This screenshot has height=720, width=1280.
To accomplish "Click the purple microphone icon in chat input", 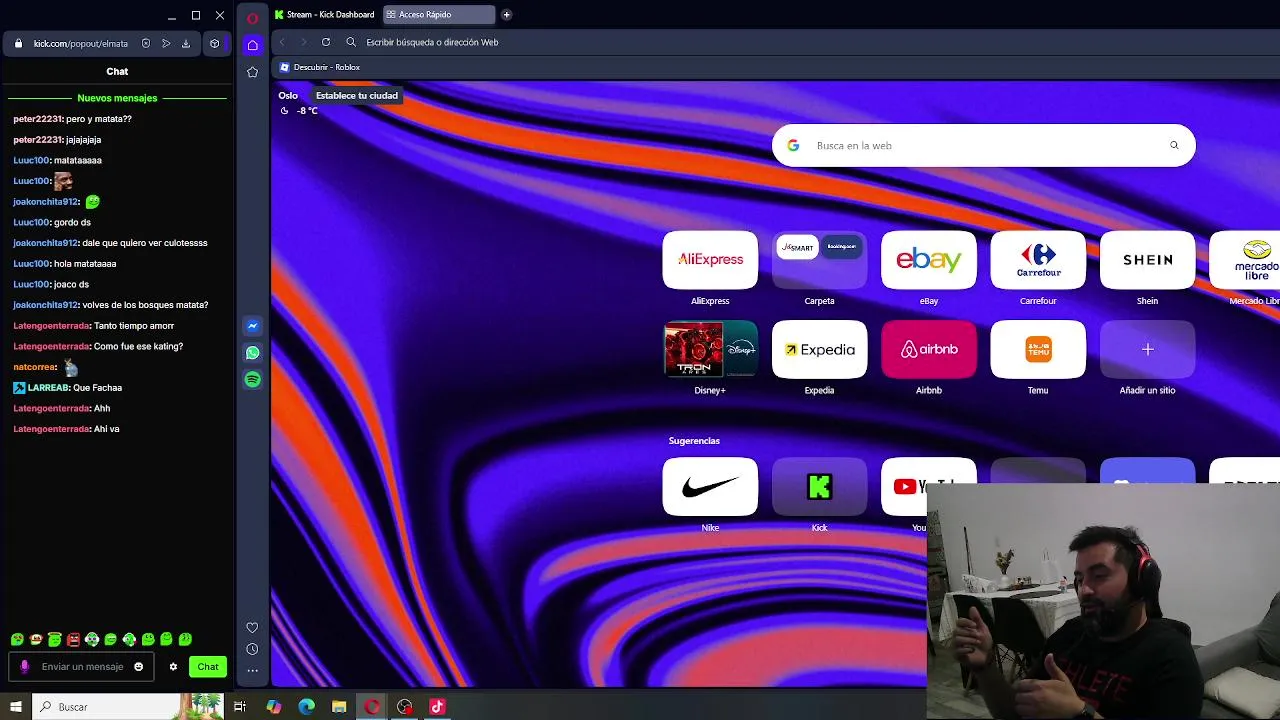I will coord(25,667).
